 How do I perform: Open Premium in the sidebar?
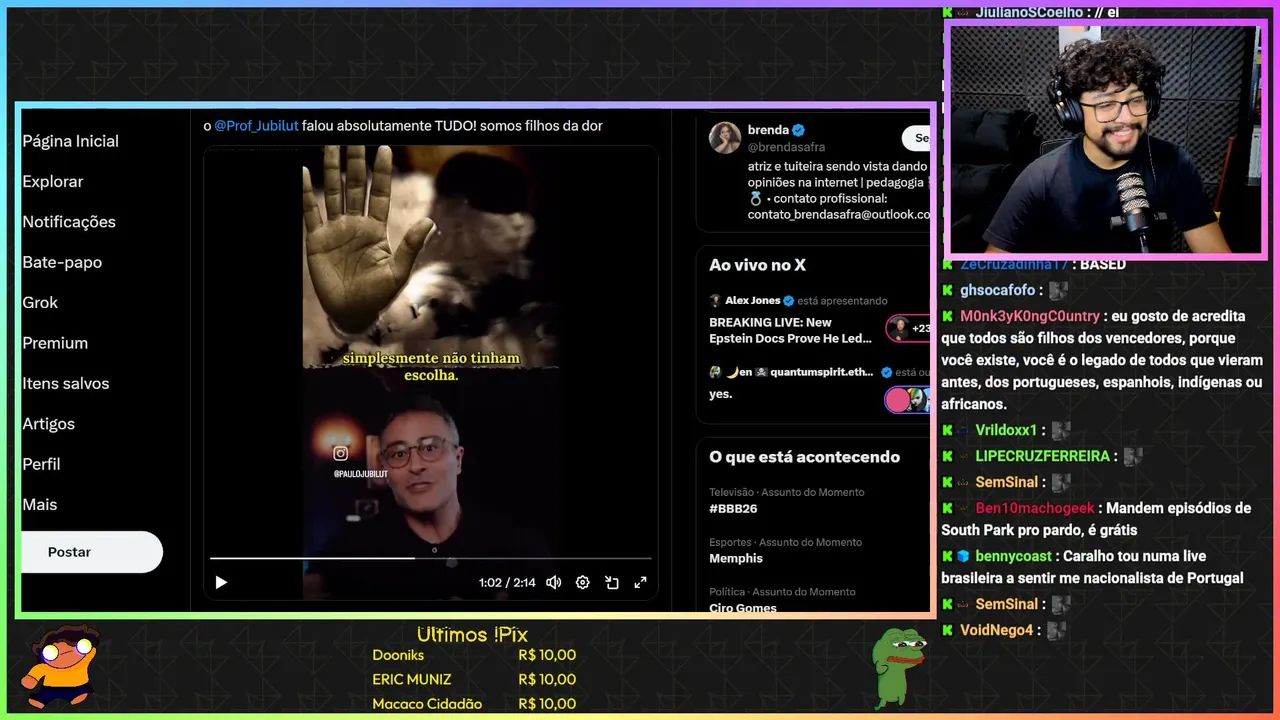55,343
